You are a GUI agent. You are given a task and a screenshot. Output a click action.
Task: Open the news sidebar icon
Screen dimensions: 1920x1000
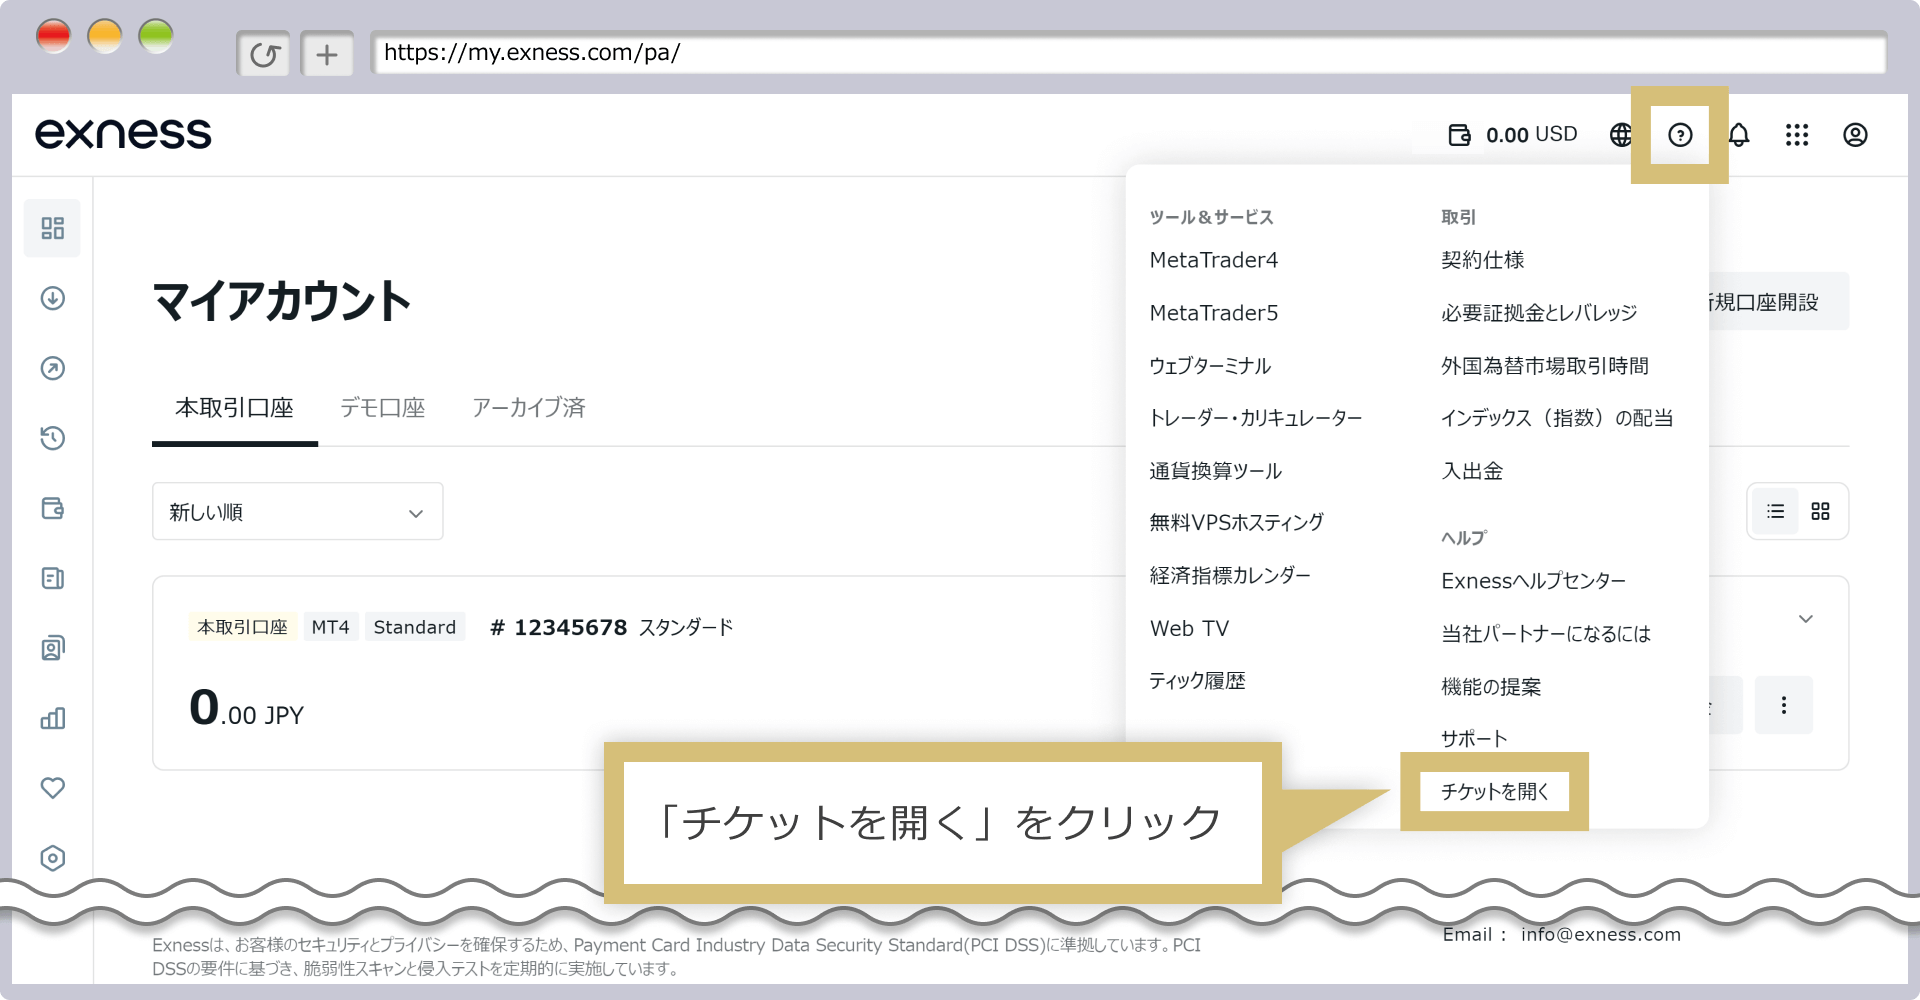pos(53,578)
